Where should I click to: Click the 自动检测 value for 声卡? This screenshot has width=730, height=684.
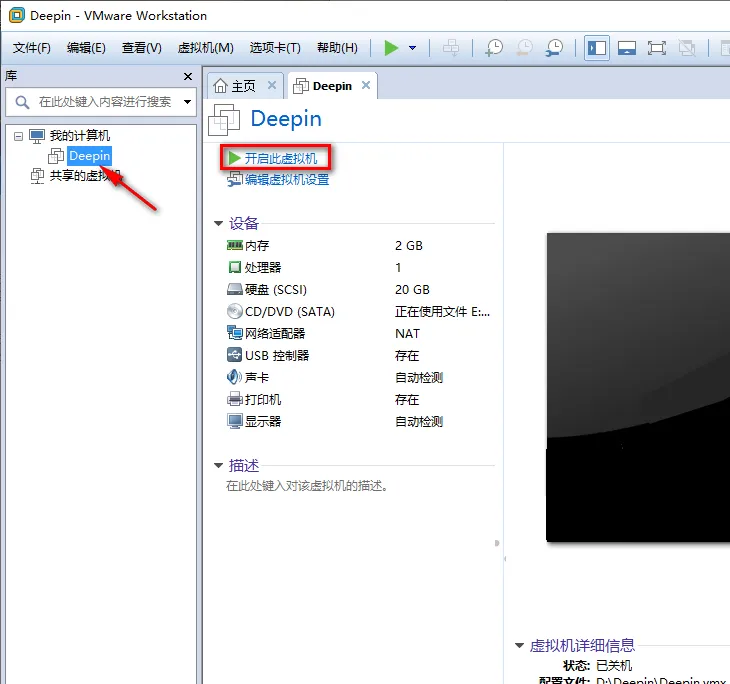coord(419,377)
